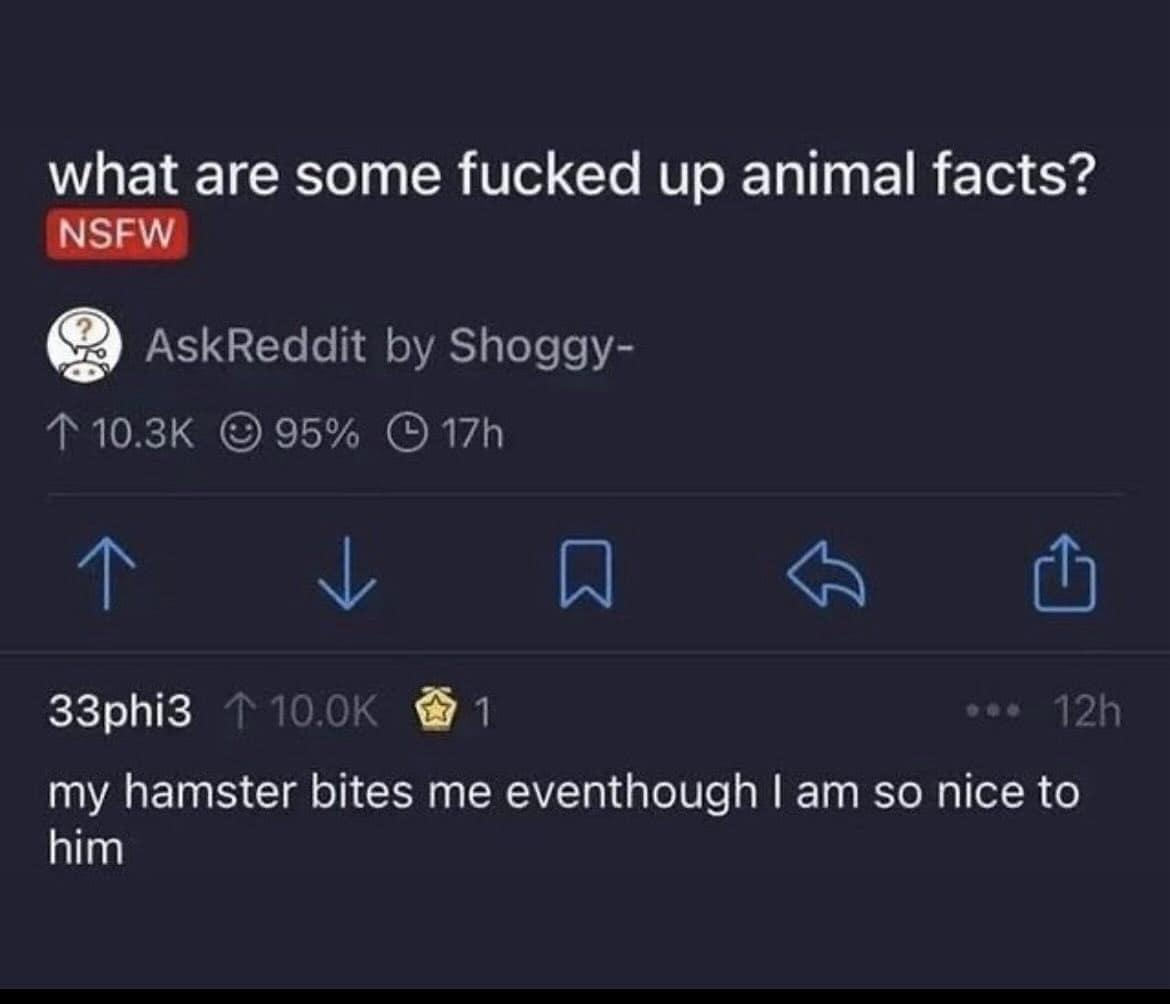Open the comment overflow menu with three dots
Image resolution: width=1170 pixels, height=1004 pixels.
993,711
